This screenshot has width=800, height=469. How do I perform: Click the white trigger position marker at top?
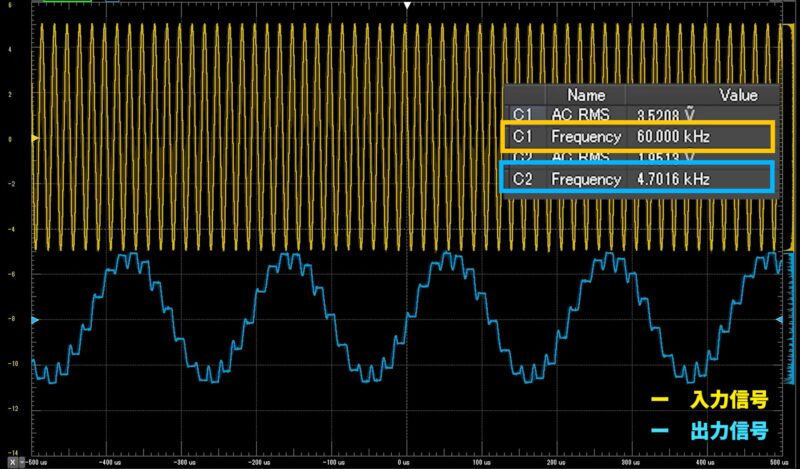point(406,6)
